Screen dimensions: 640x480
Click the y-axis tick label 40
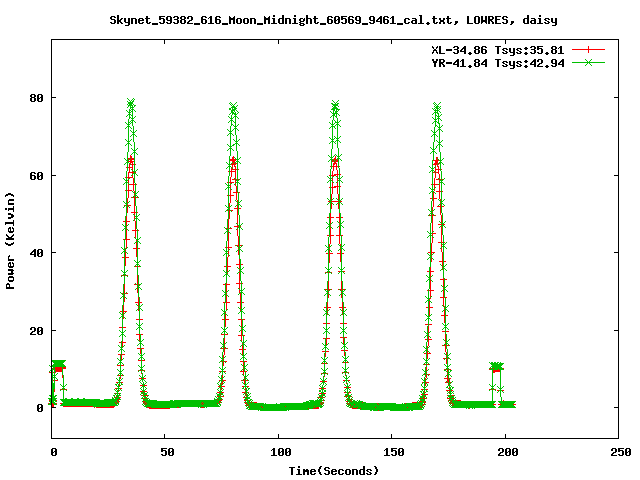click(36, 253)
